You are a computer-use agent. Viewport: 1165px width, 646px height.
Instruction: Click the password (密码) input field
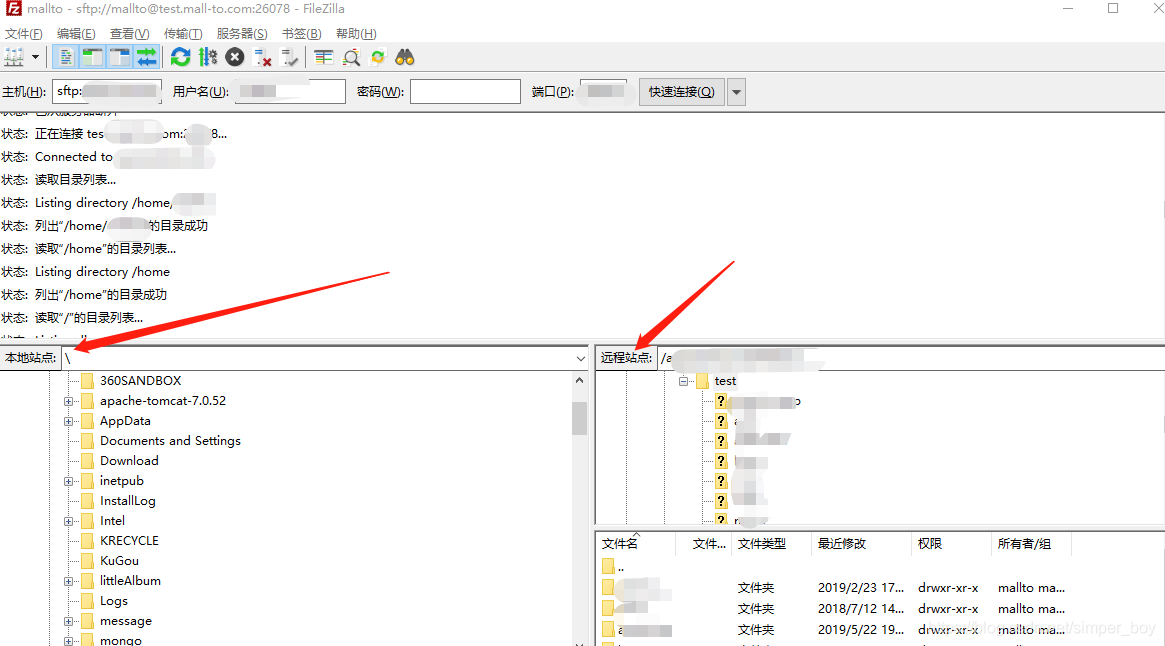465,91
